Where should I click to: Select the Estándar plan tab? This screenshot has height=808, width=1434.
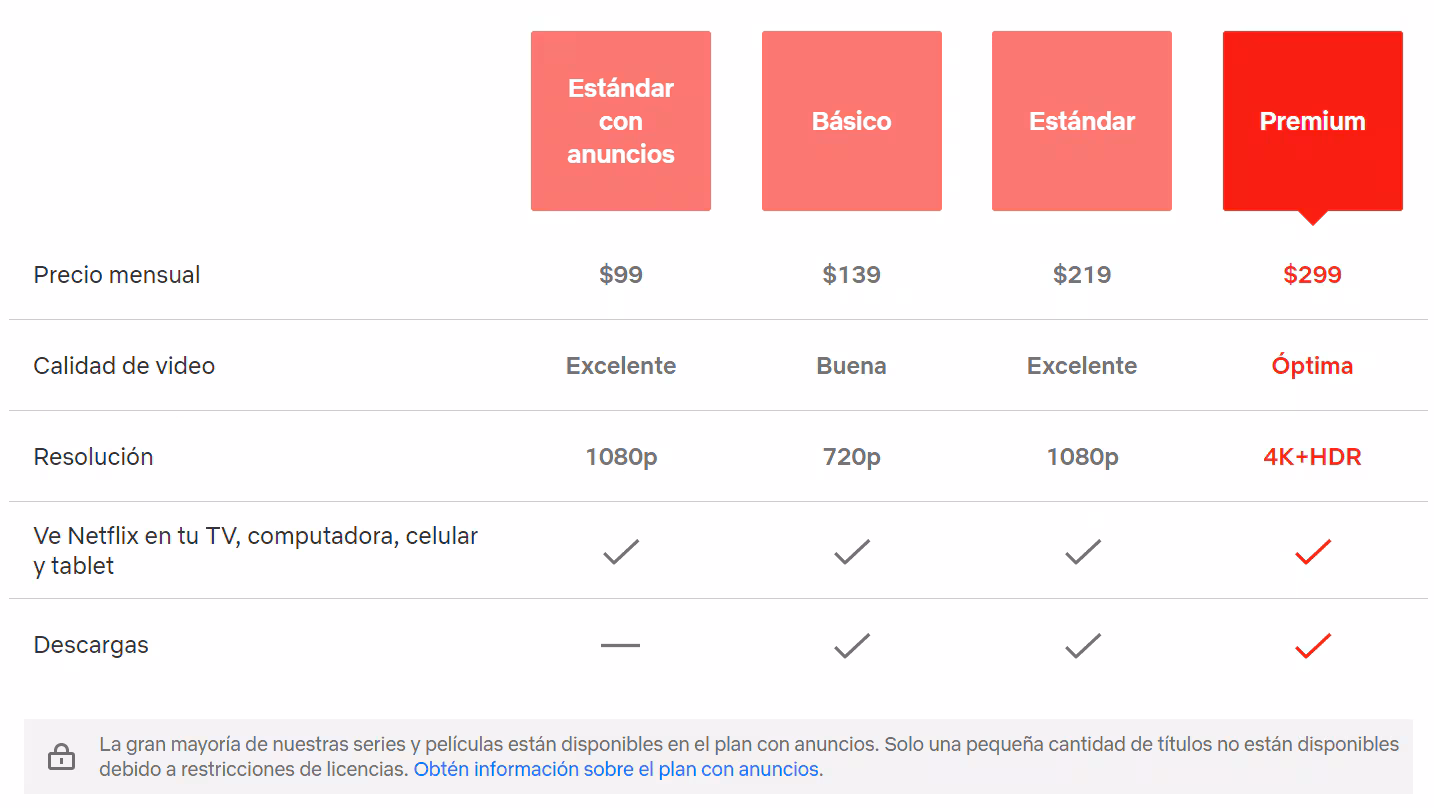(1081, 120)
